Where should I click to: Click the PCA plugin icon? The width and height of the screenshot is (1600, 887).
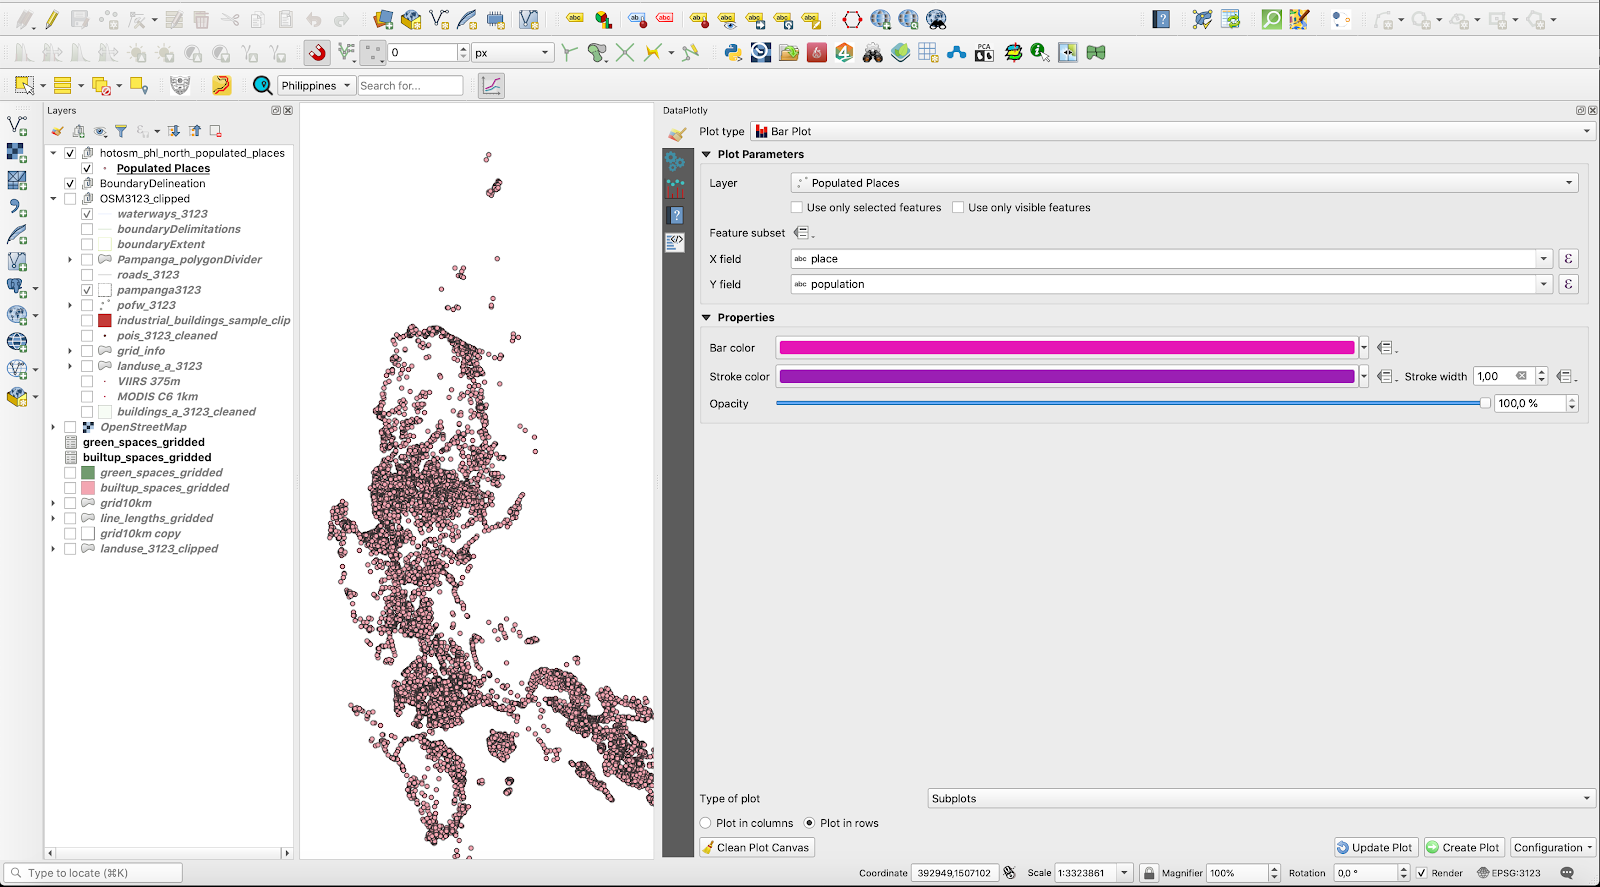coord(984,53)
